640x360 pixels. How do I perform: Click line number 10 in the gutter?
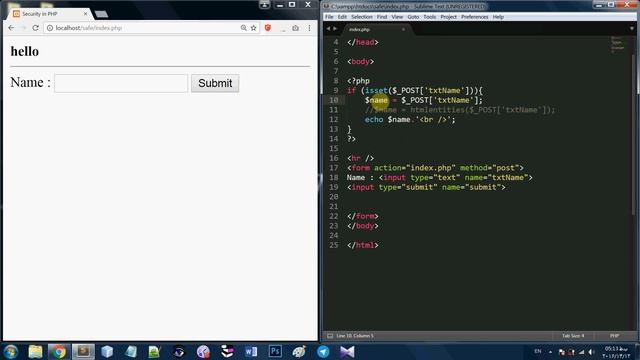333,100
